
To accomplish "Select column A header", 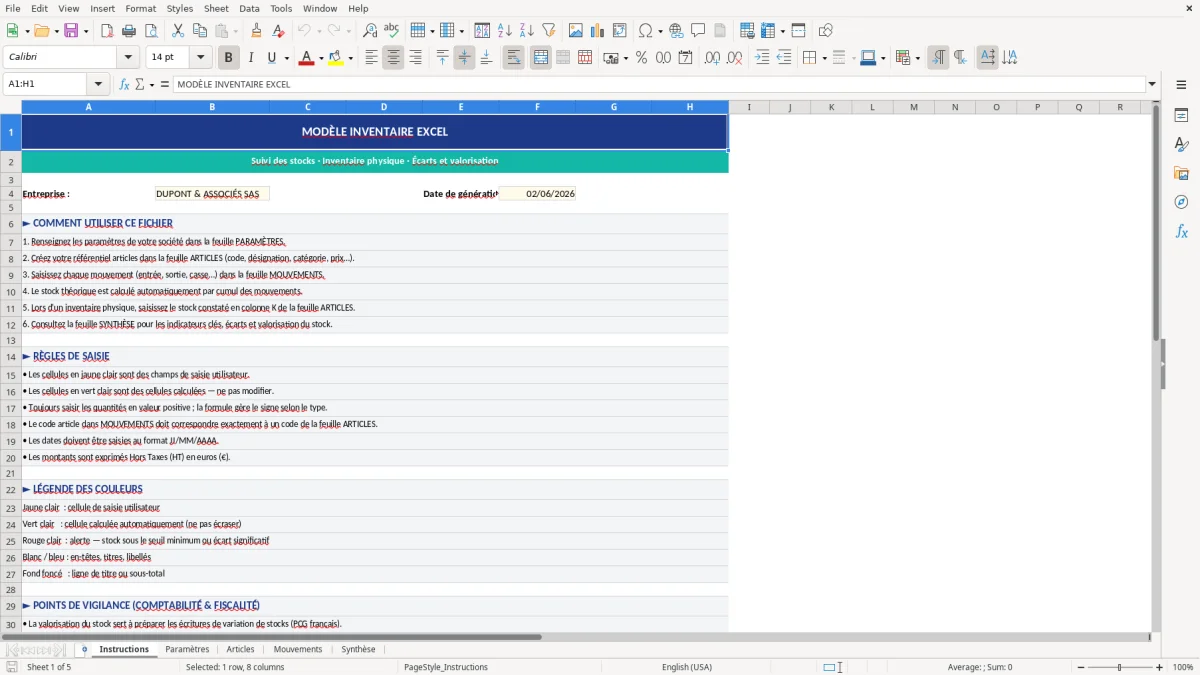I will [x=88, y=107].
